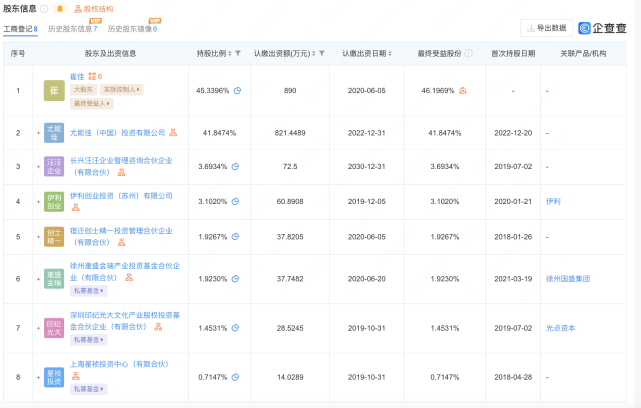
Task: Open the 股权结构 equity structure link
Action: click(x=94, y=9)
